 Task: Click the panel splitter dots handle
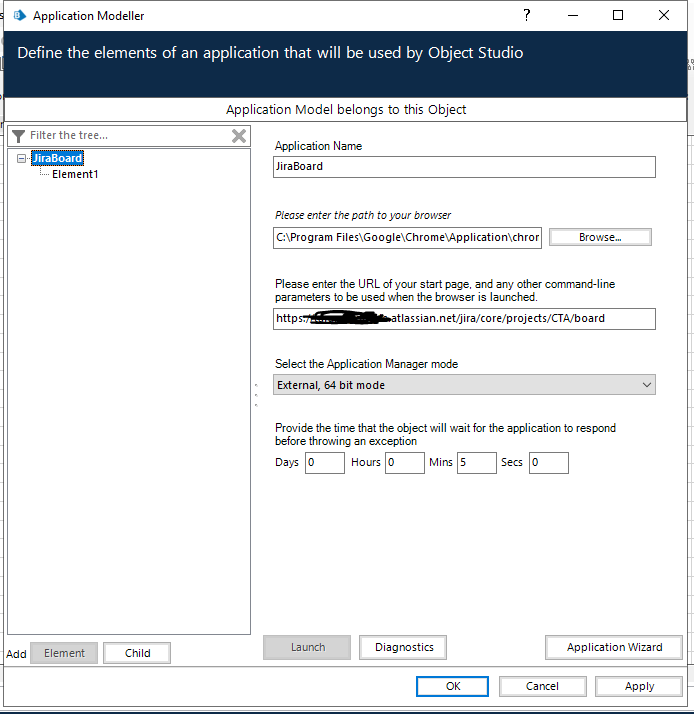tap(256, 395)
